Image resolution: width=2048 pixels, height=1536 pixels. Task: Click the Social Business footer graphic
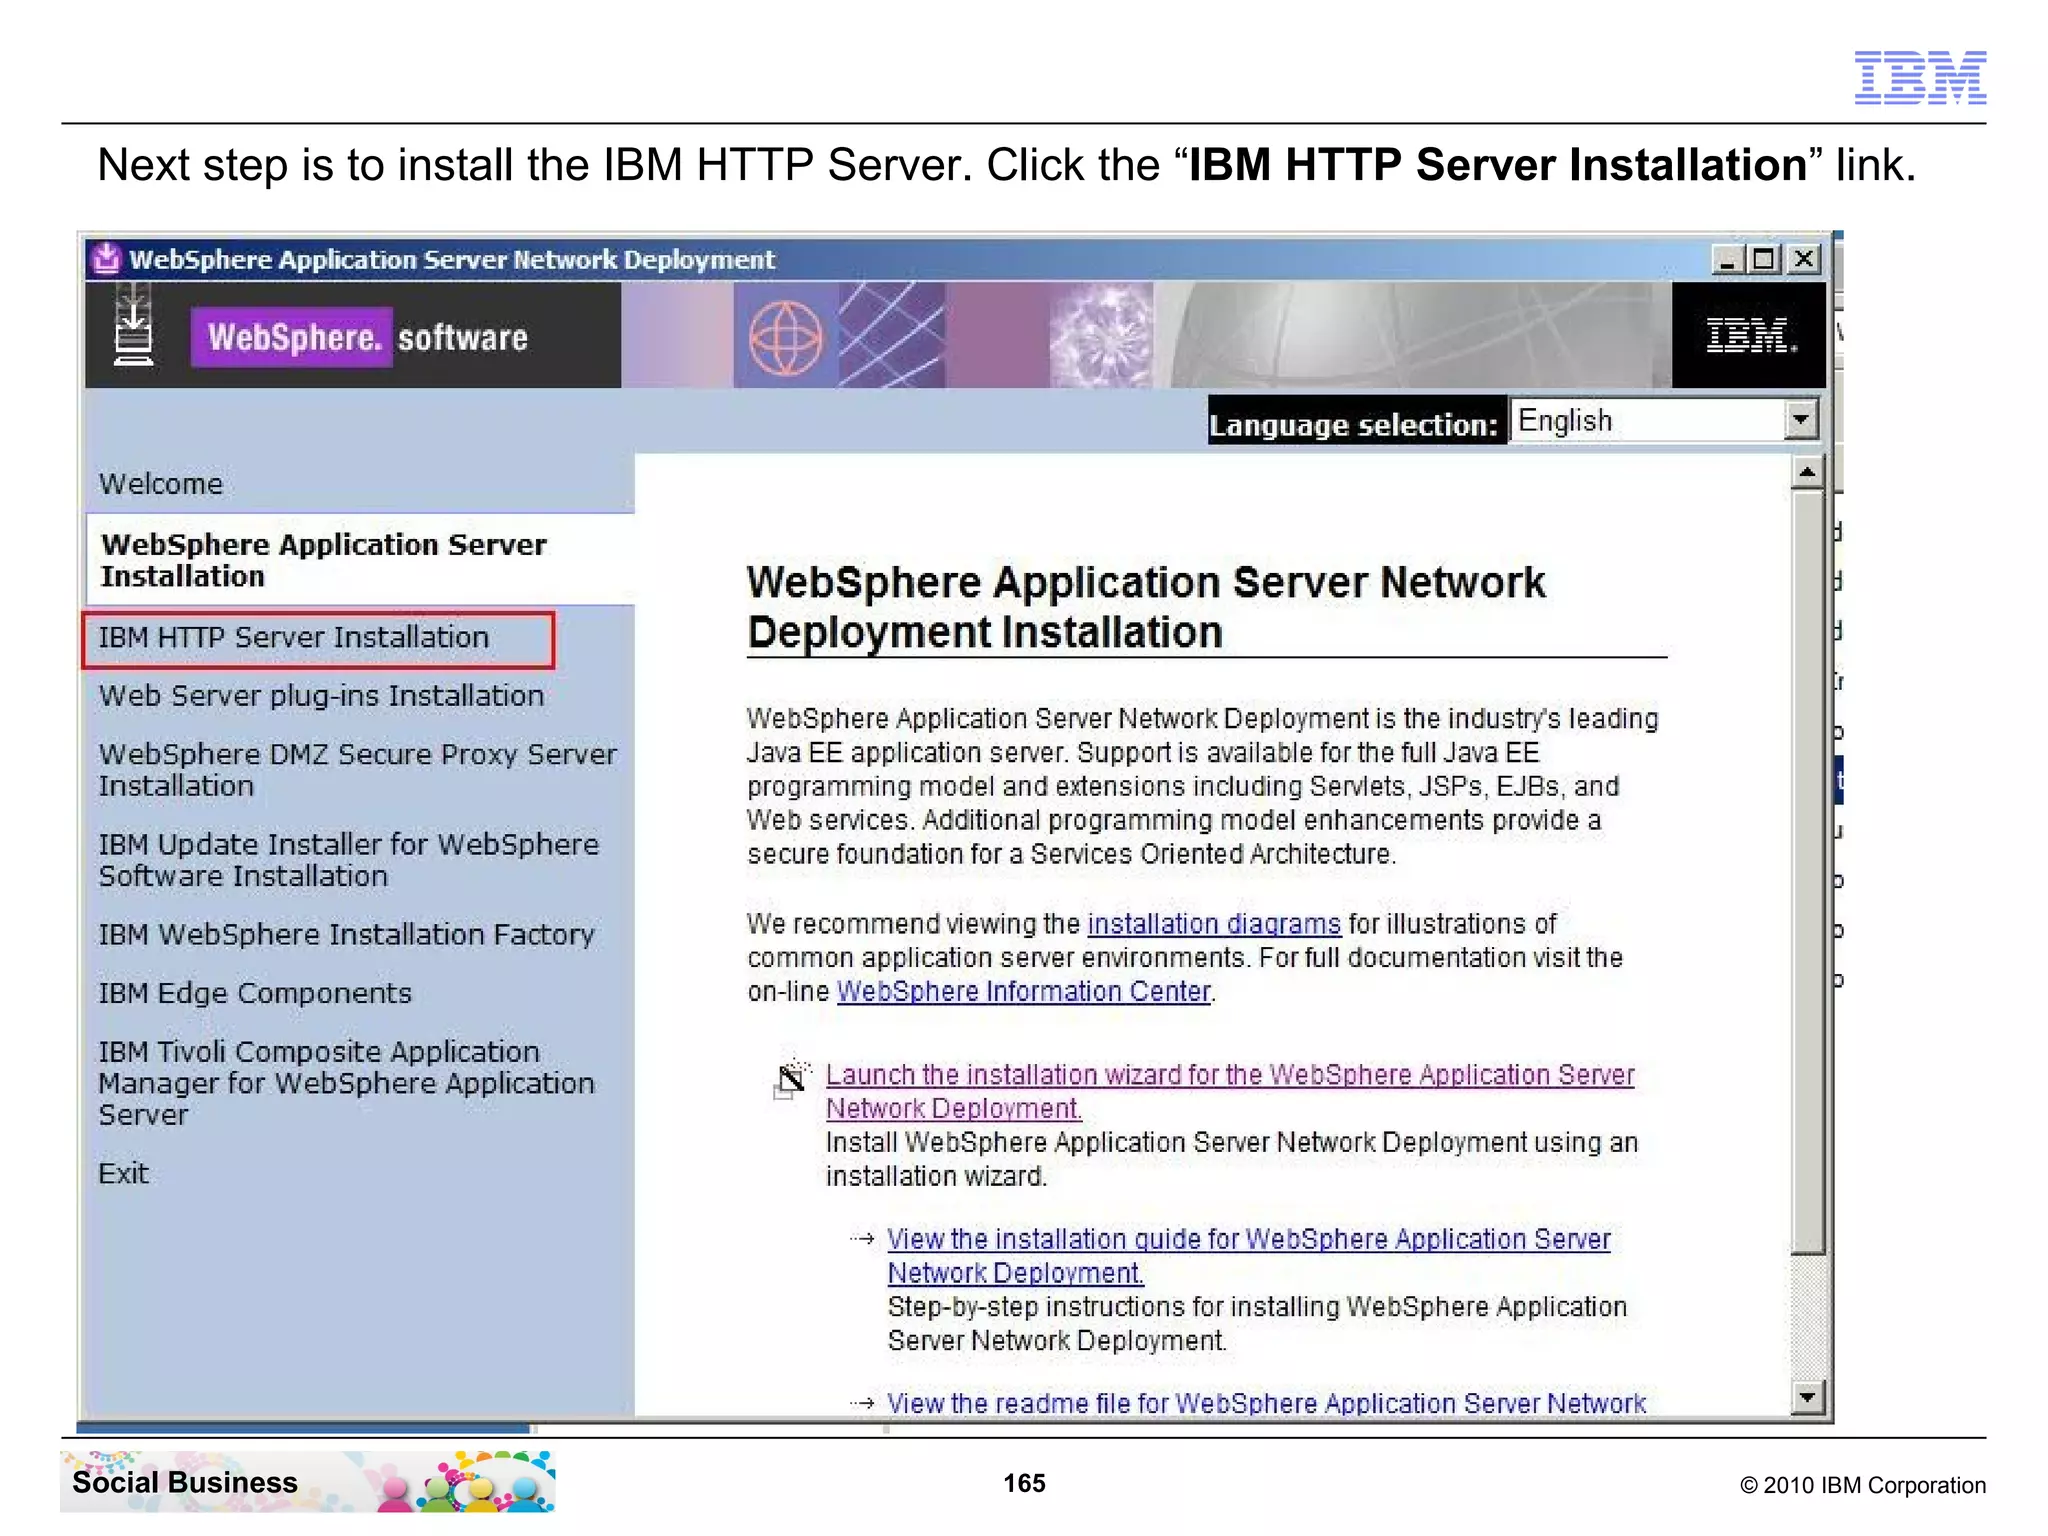coord(308,1482)
